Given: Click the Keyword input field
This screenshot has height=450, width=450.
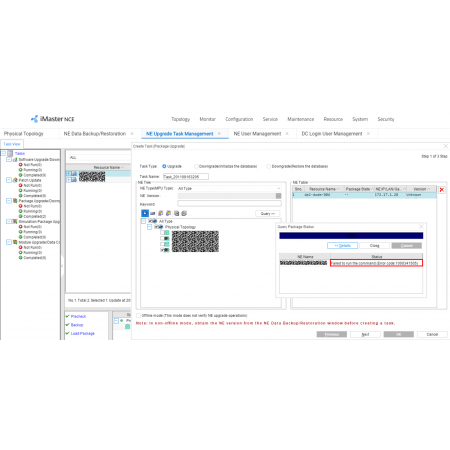Looking at the screenshot, I should click(x=229, y=203).
